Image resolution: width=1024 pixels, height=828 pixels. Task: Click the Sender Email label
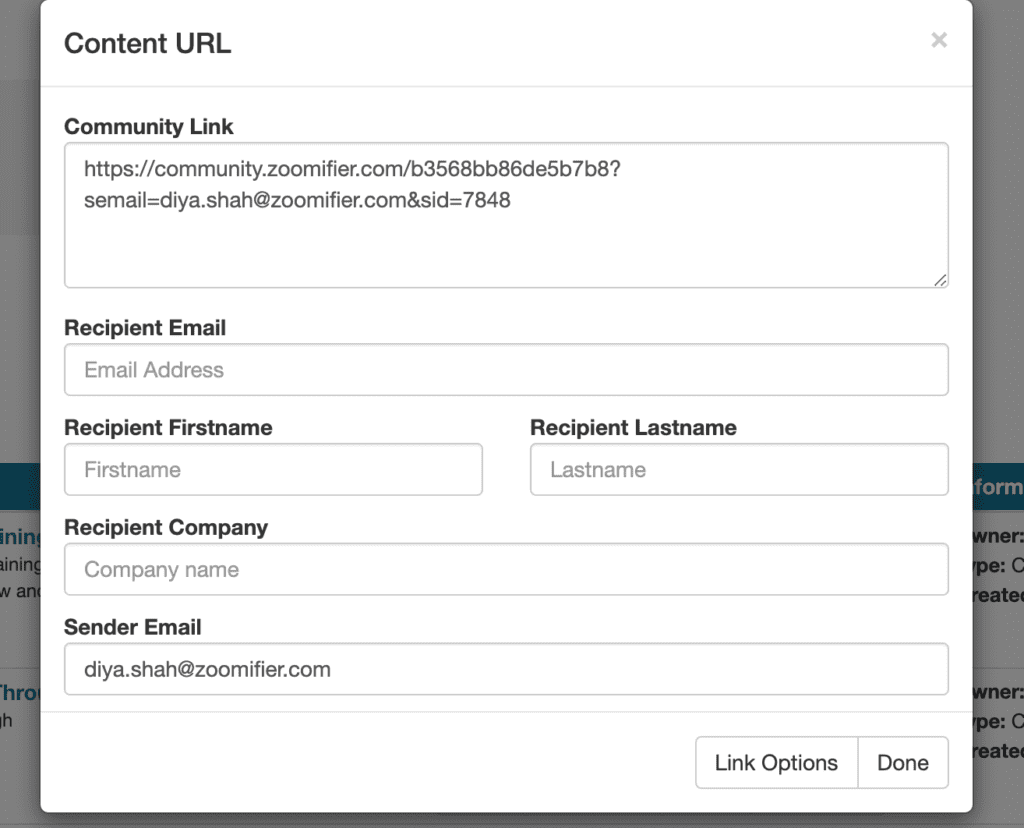(x=133, y=628)
